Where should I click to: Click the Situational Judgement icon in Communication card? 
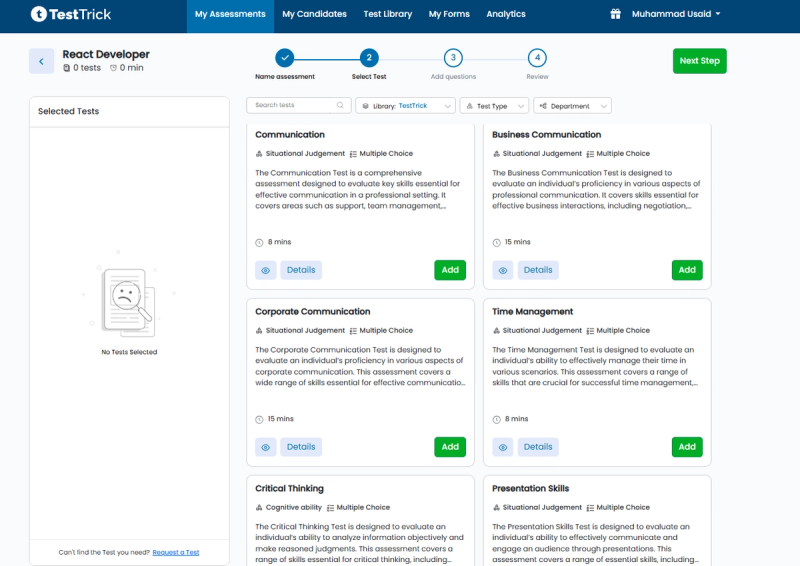point(259,154)
